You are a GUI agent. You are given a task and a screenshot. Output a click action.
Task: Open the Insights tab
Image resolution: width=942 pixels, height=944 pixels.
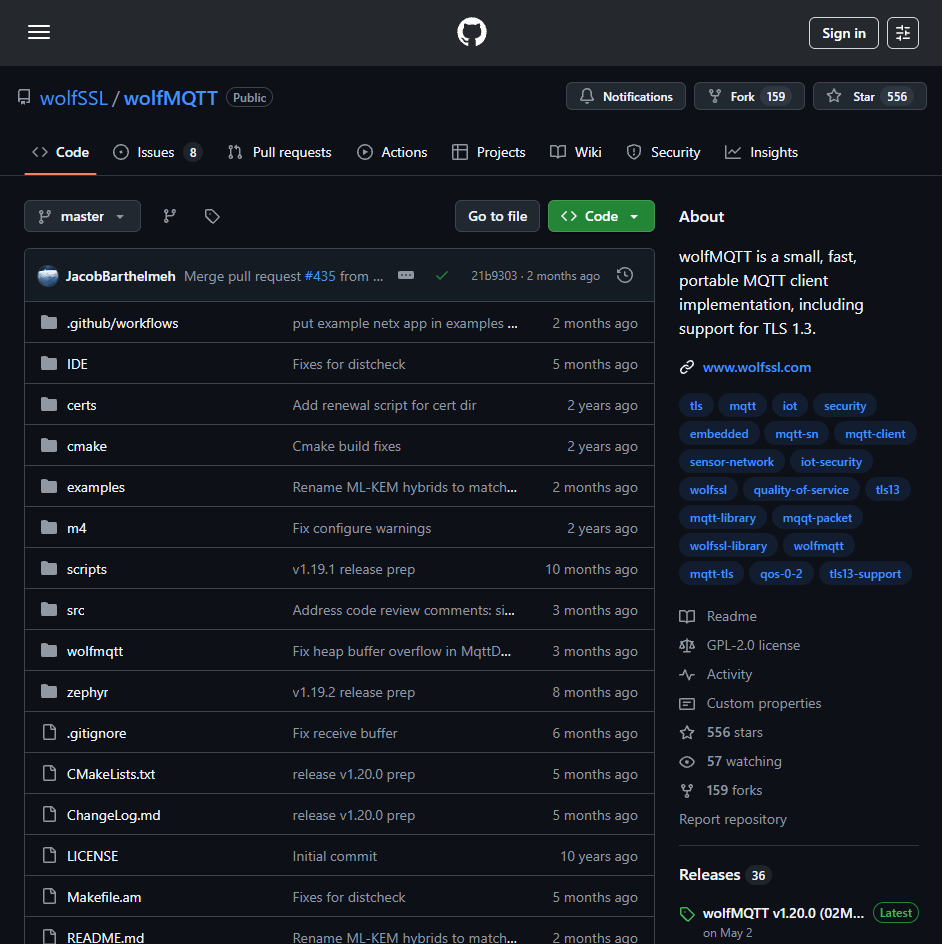(761, 152)
